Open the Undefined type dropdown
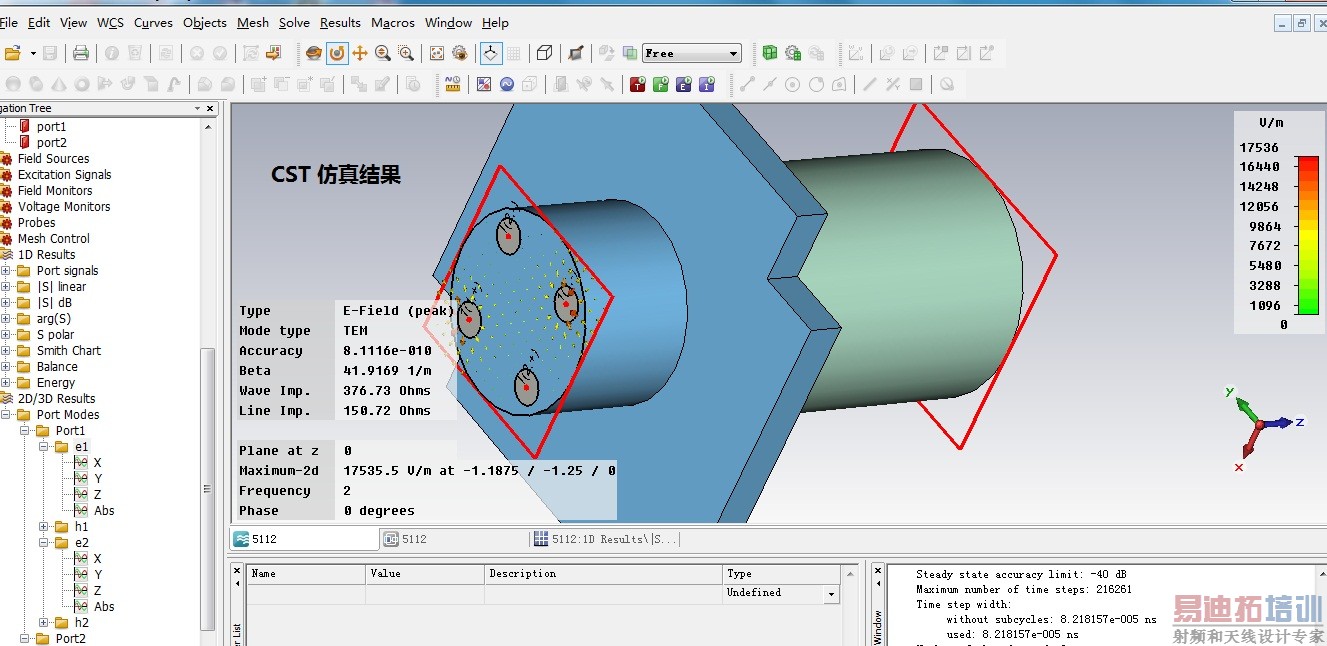Image resolution: width=1327 pixels, height=646 pixels. [831, 593]
